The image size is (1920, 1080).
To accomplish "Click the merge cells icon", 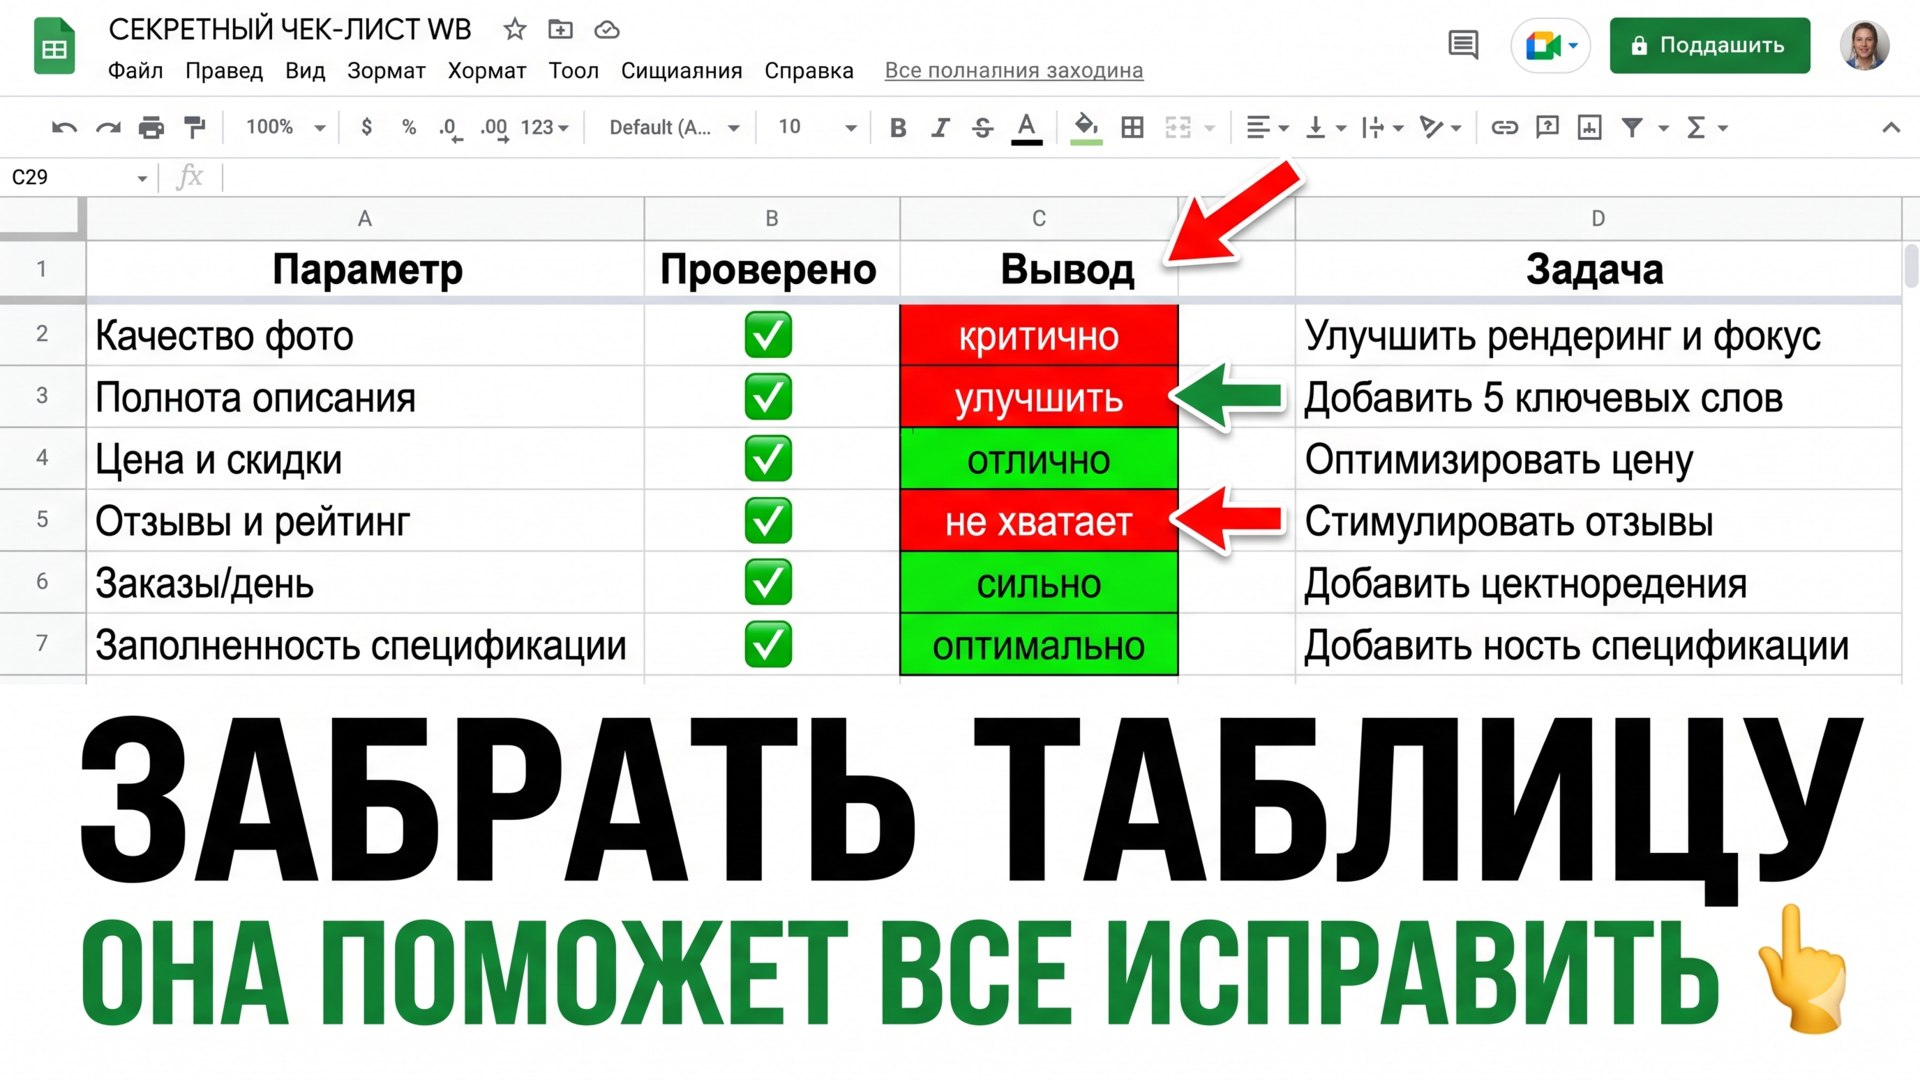I will [x=1178, y=127].
